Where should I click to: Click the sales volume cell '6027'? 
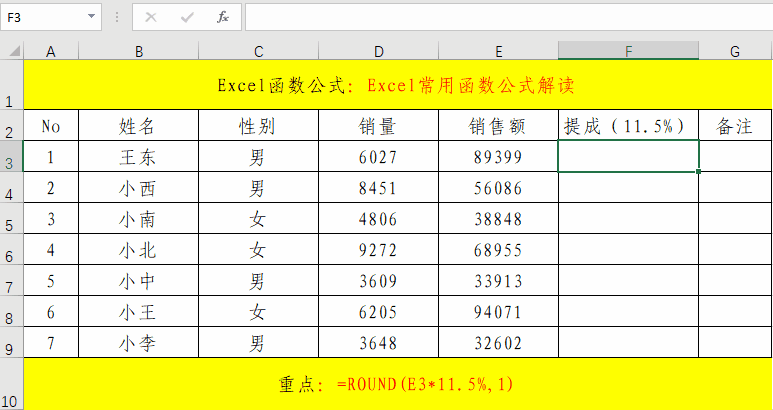tap(379, 157)
